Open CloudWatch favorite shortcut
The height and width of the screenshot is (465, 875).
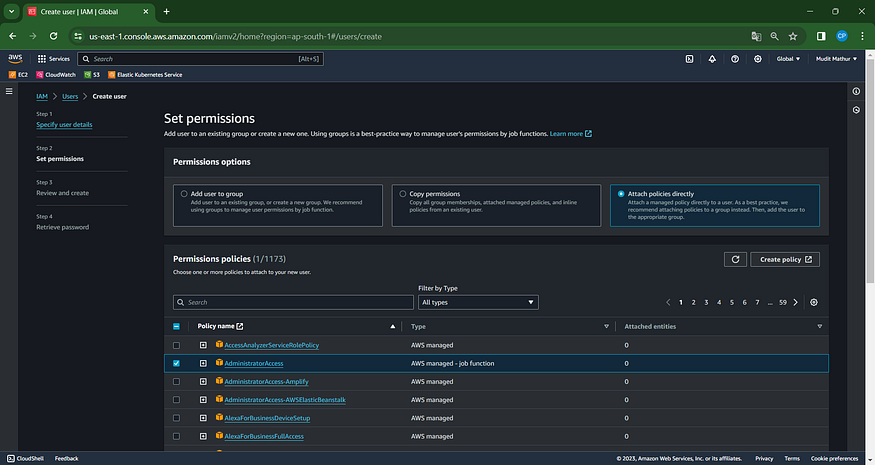(56, 75)
